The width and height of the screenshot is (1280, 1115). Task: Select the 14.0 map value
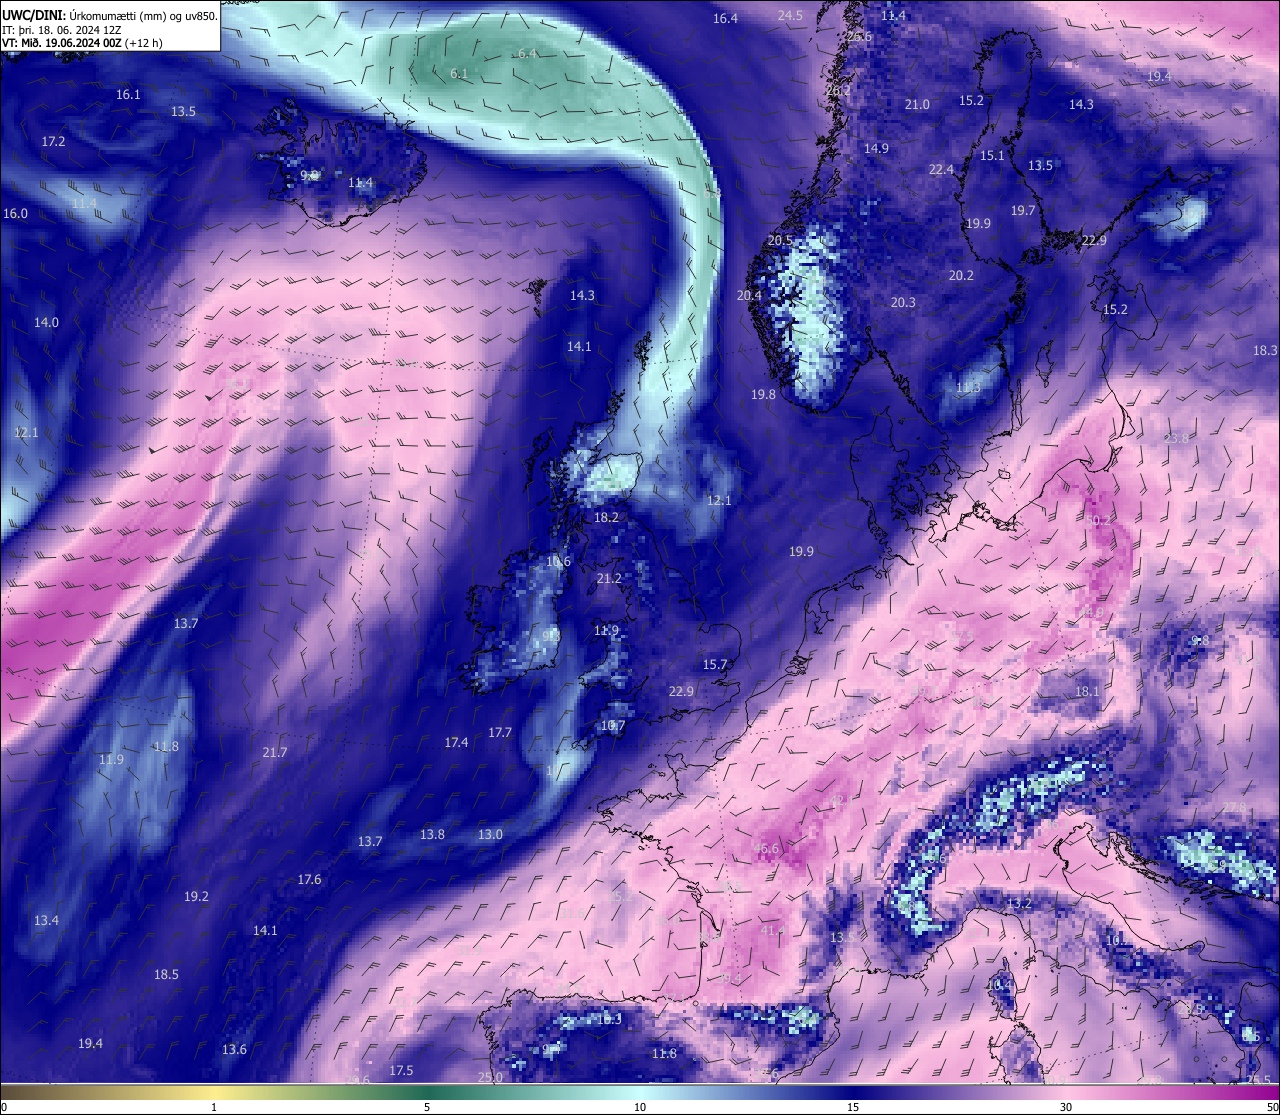tap(46, 323)
